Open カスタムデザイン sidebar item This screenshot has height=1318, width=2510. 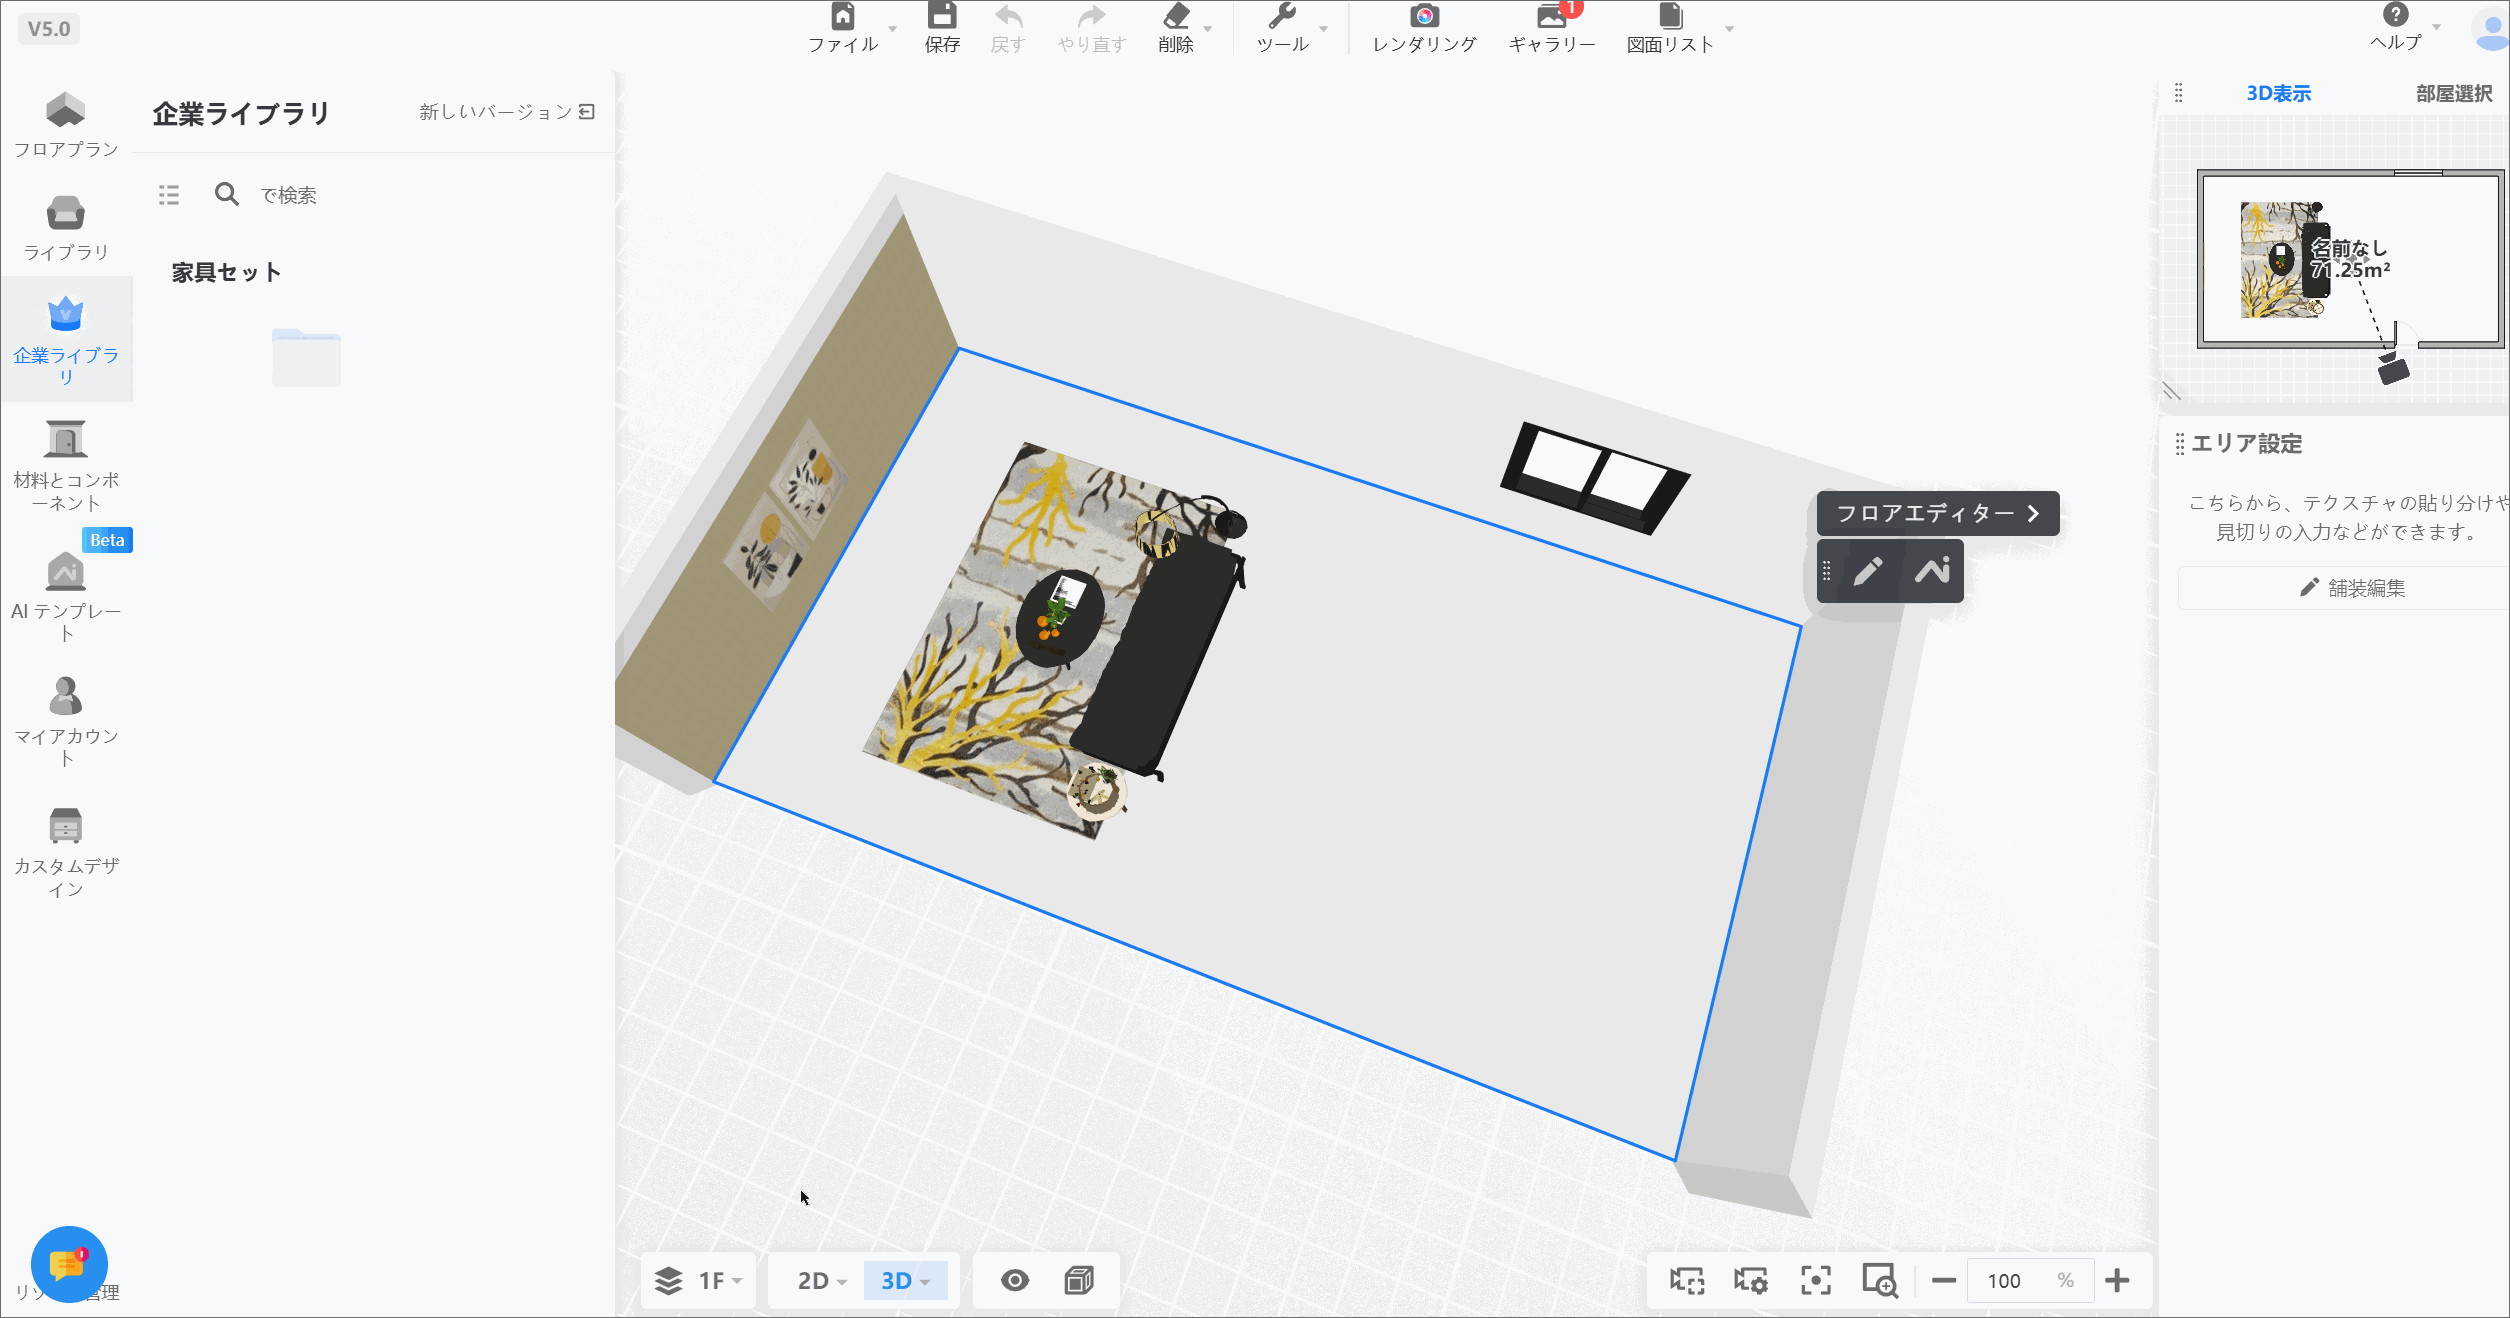tap(66, 852)
